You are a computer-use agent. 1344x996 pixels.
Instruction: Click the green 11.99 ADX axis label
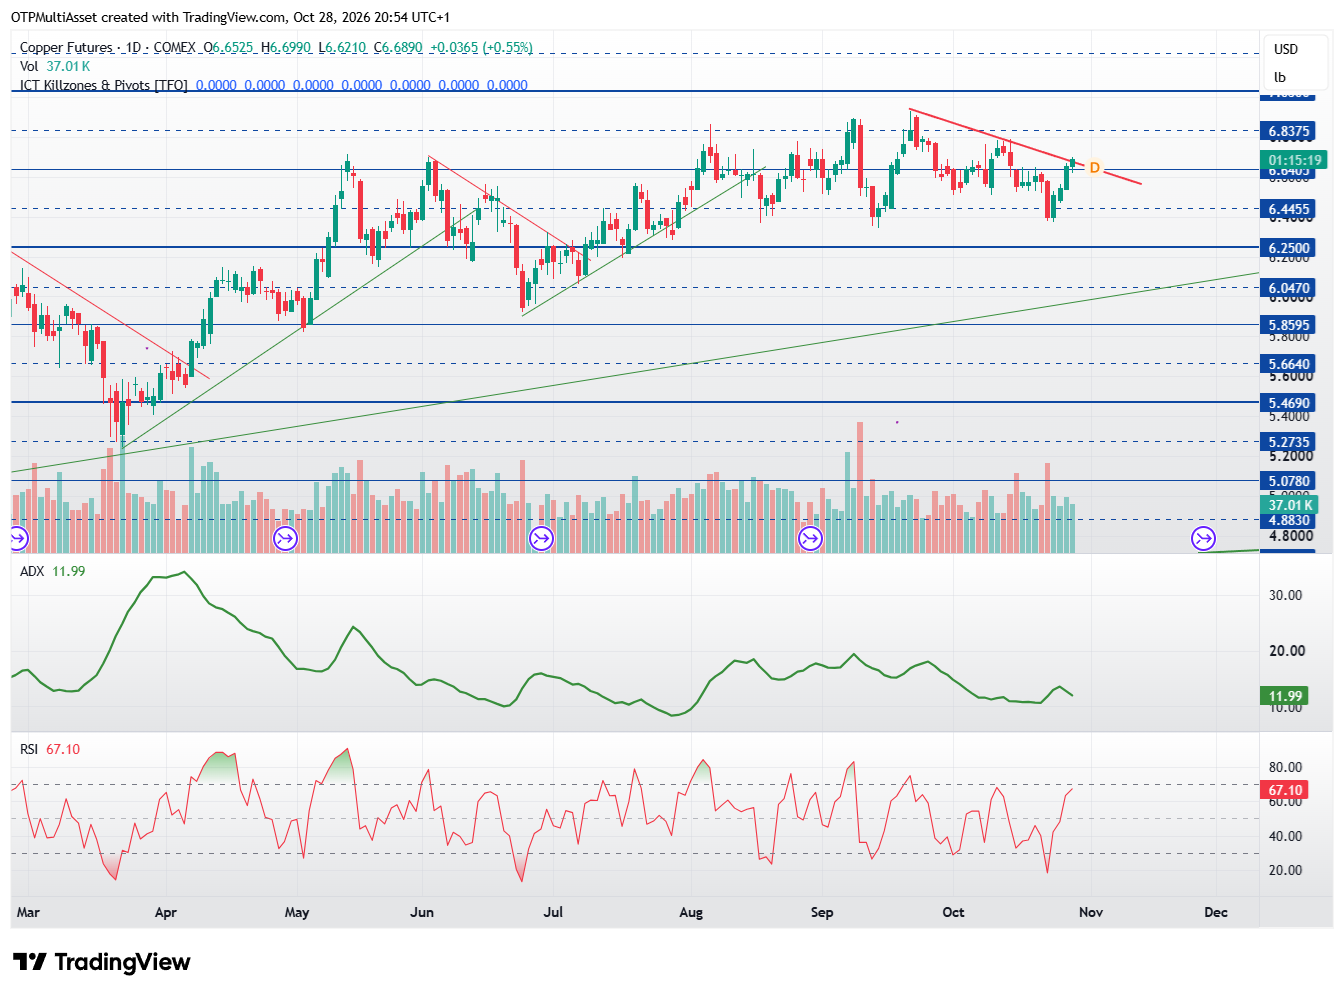point(1285,696)
